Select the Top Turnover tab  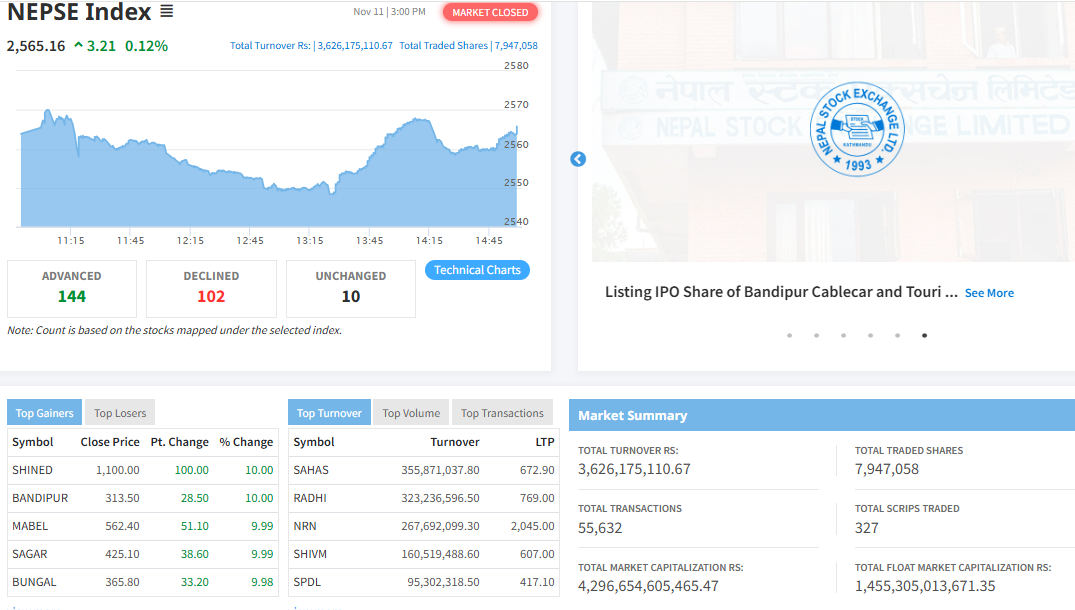coord(329,413)
